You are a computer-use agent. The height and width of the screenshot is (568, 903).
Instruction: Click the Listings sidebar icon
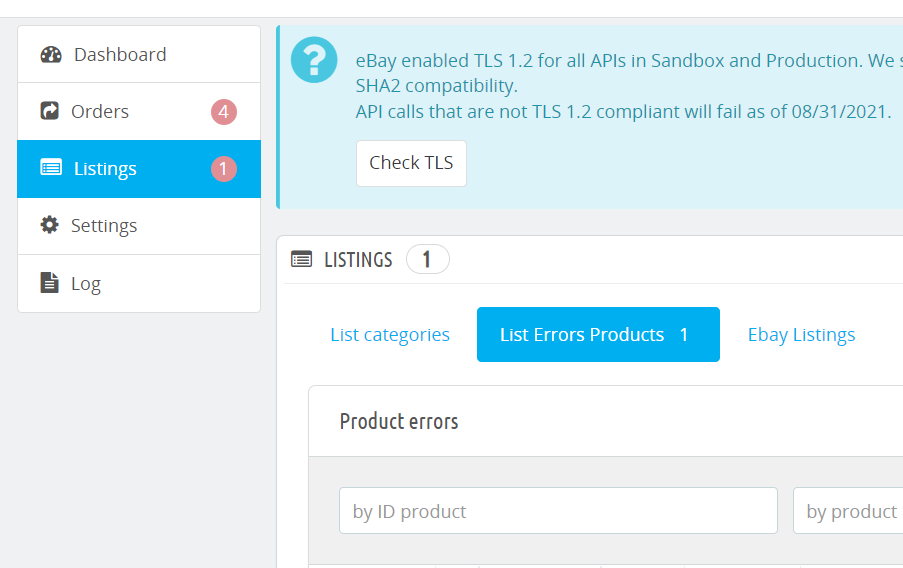tap(51, 168)
